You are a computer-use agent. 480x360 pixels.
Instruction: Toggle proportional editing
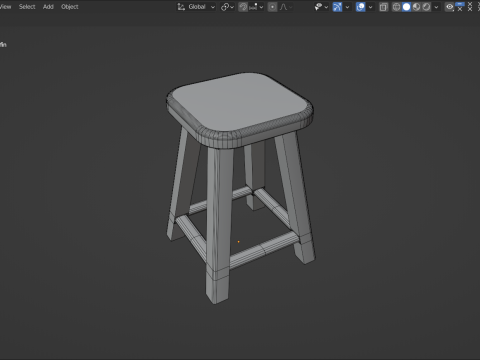(272, 7)
